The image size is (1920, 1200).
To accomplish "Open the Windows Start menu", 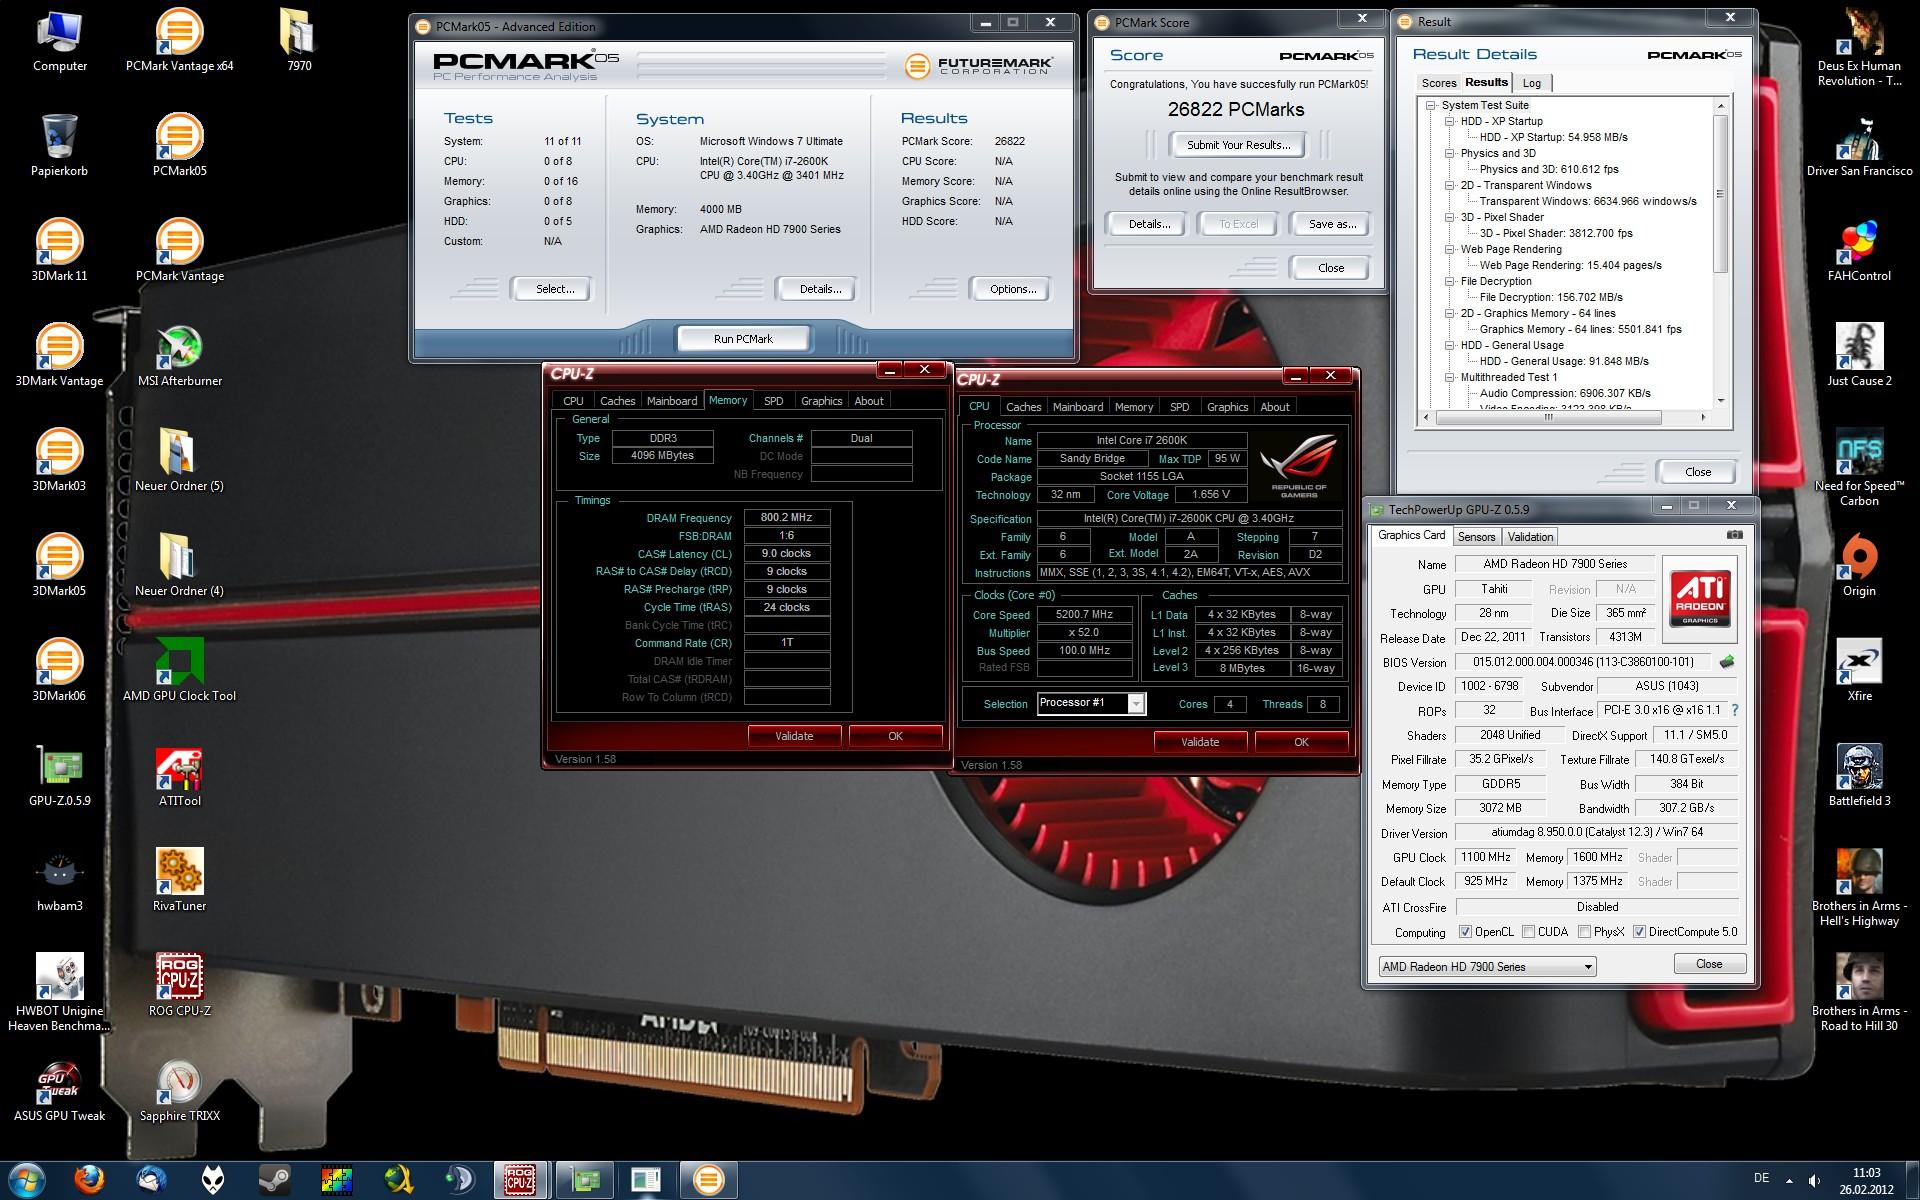I will [x=25, y=1180].
